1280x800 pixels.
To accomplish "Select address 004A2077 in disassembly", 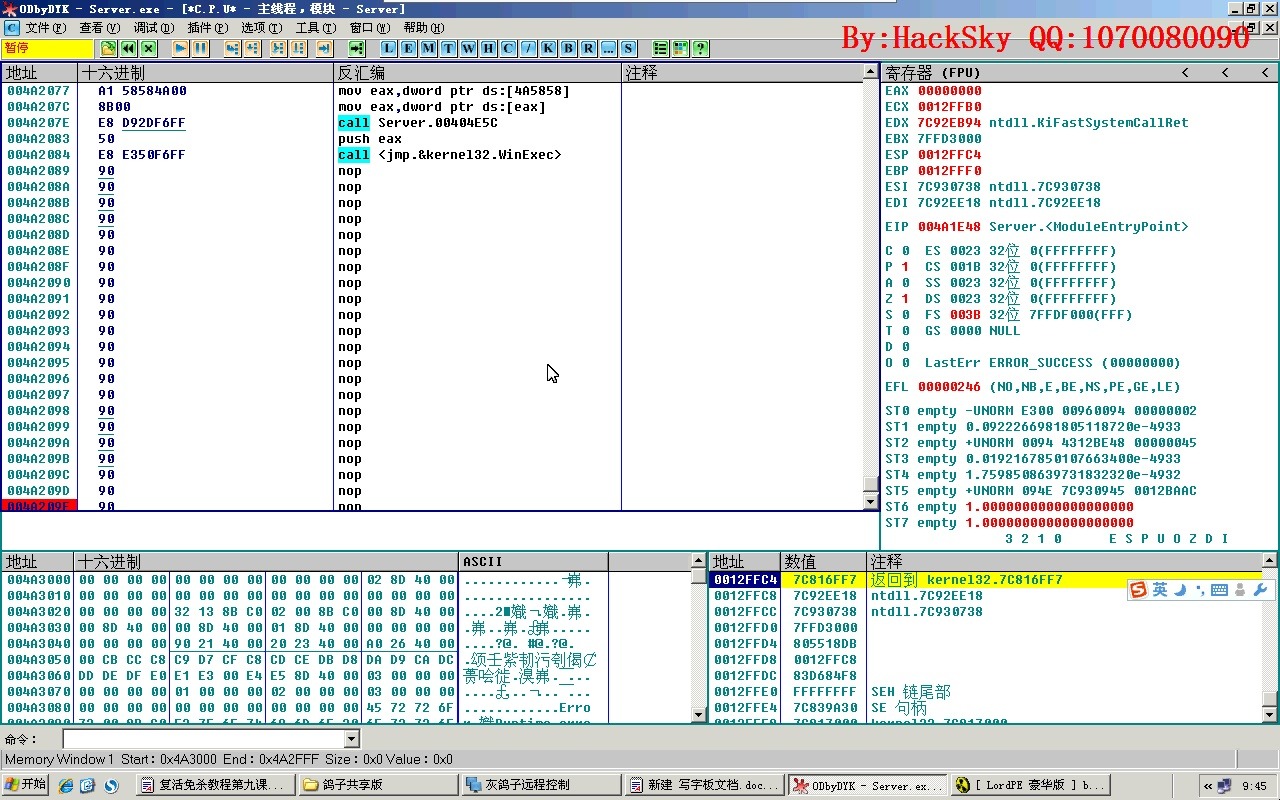I will 39,91.
